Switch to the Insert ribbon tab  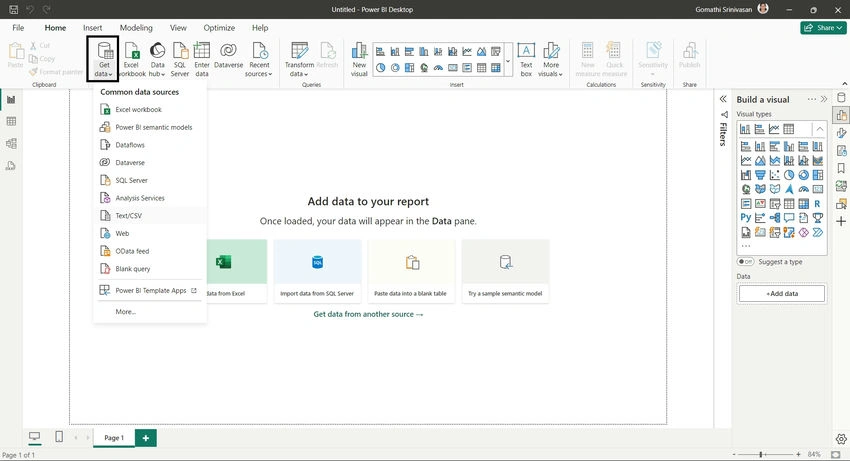[93, 28]
